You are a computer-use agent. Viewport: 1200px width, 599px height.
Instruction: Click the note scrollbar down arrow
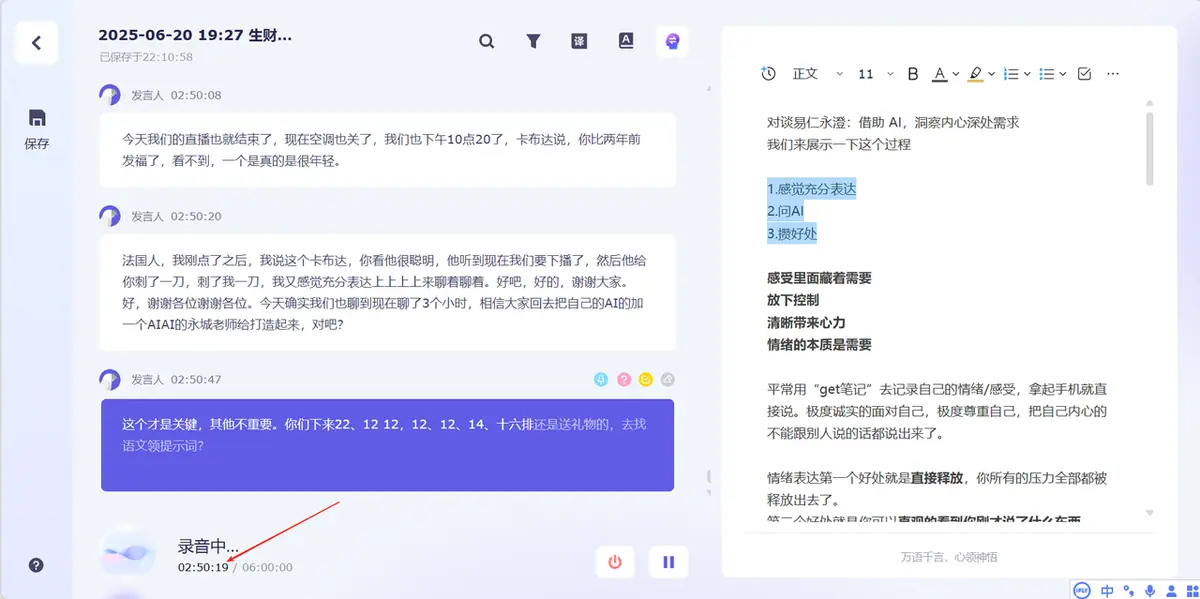(x=1150, y=513)
